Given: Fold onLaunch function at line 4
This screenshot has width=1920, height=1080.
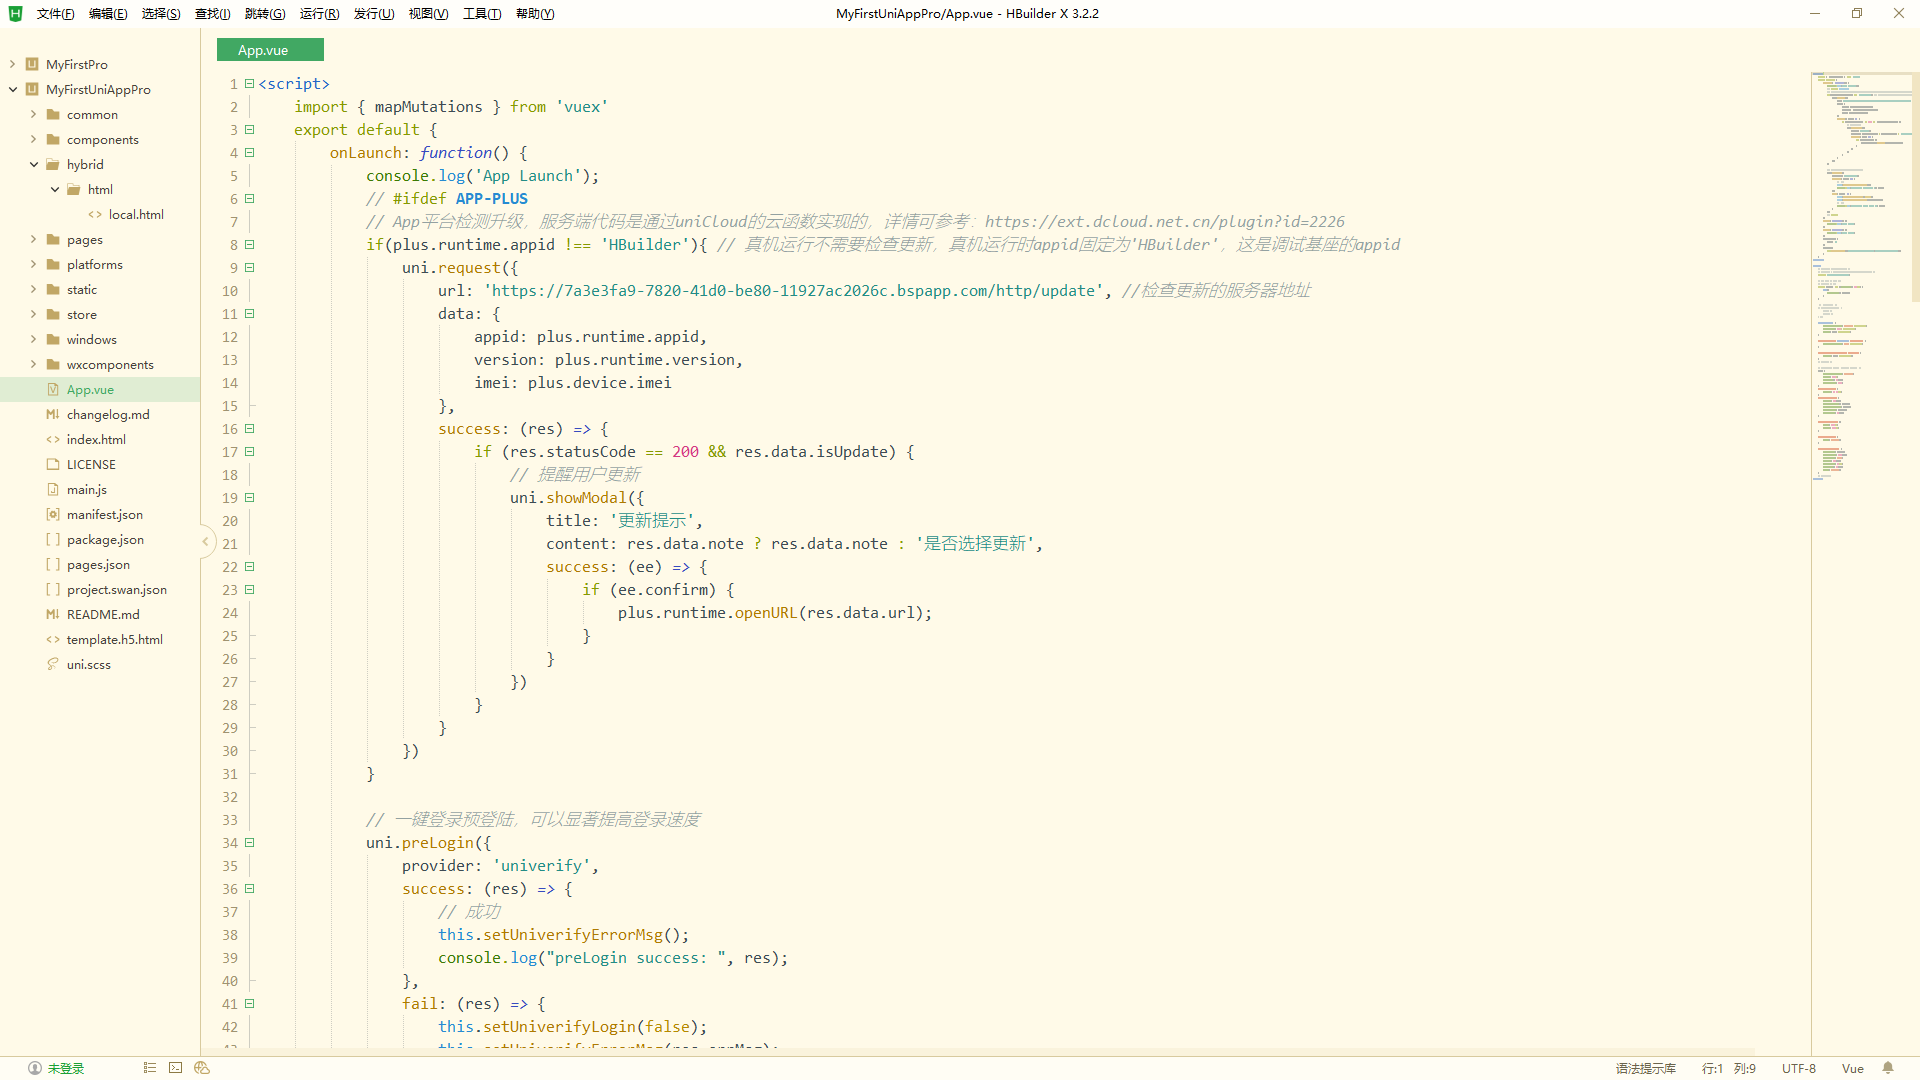Looking at the screenshot, I should [250, 152].
